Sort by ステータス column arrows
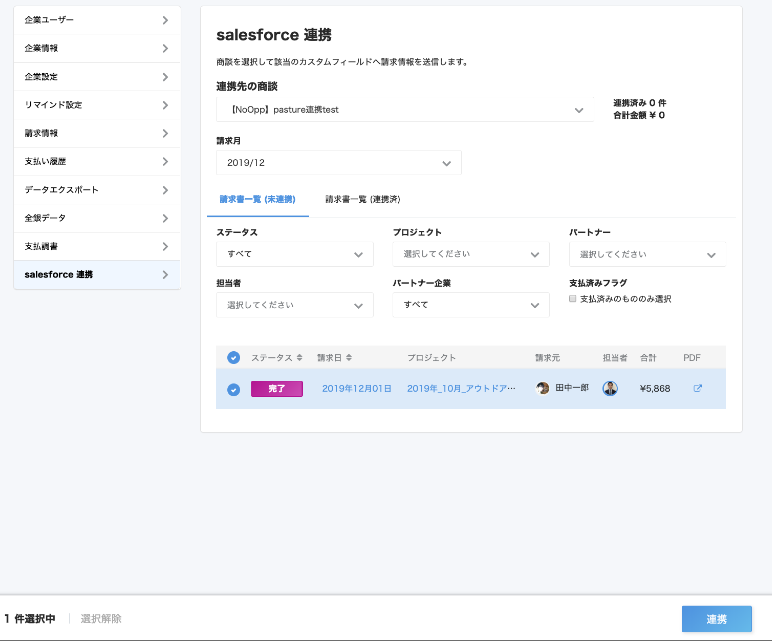This screenshot has height=641, width=772. pyautogui.click(x=299, y=358)
